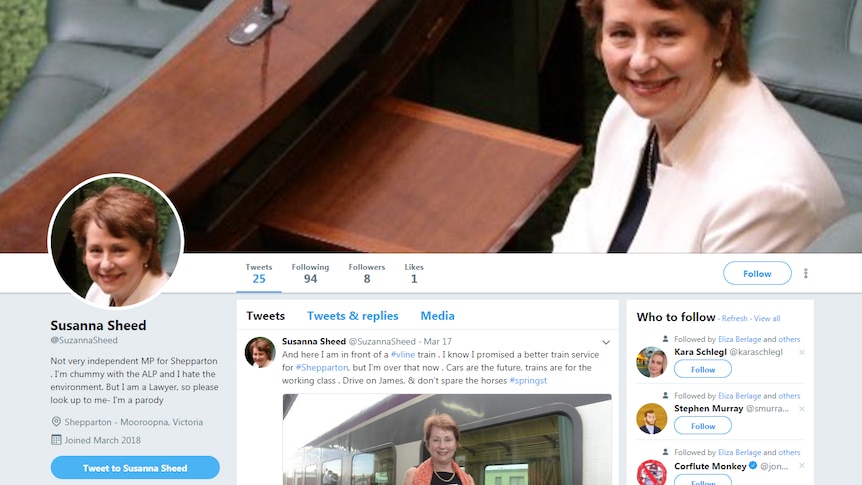Viewport: 862px width, 485px height.
Task: Dismiss Corflute Monkey follow suggestion
Action: click(x=802, y=465)
